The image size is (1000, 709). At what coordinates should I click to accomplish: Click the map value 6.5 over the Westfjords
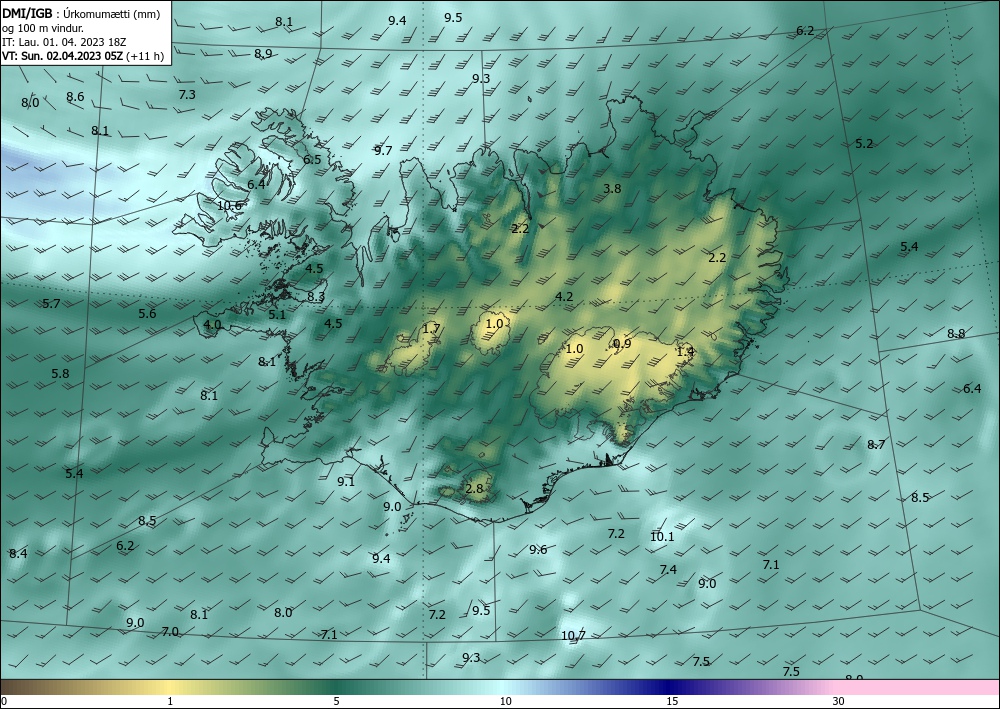(312, 159)
